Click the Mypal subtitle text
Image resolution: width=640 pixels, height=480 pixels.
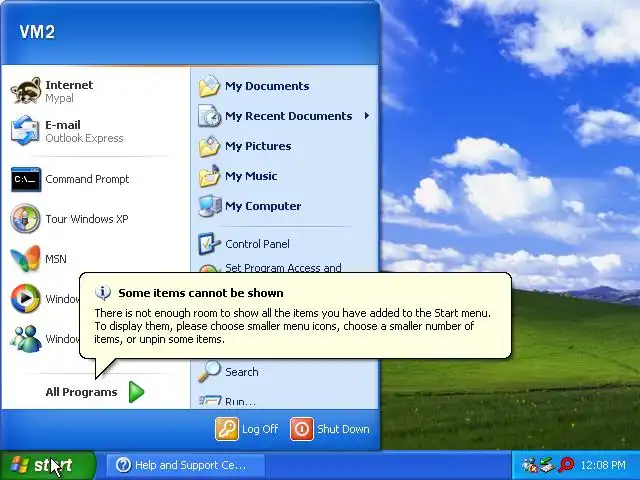tap(60, 98)
